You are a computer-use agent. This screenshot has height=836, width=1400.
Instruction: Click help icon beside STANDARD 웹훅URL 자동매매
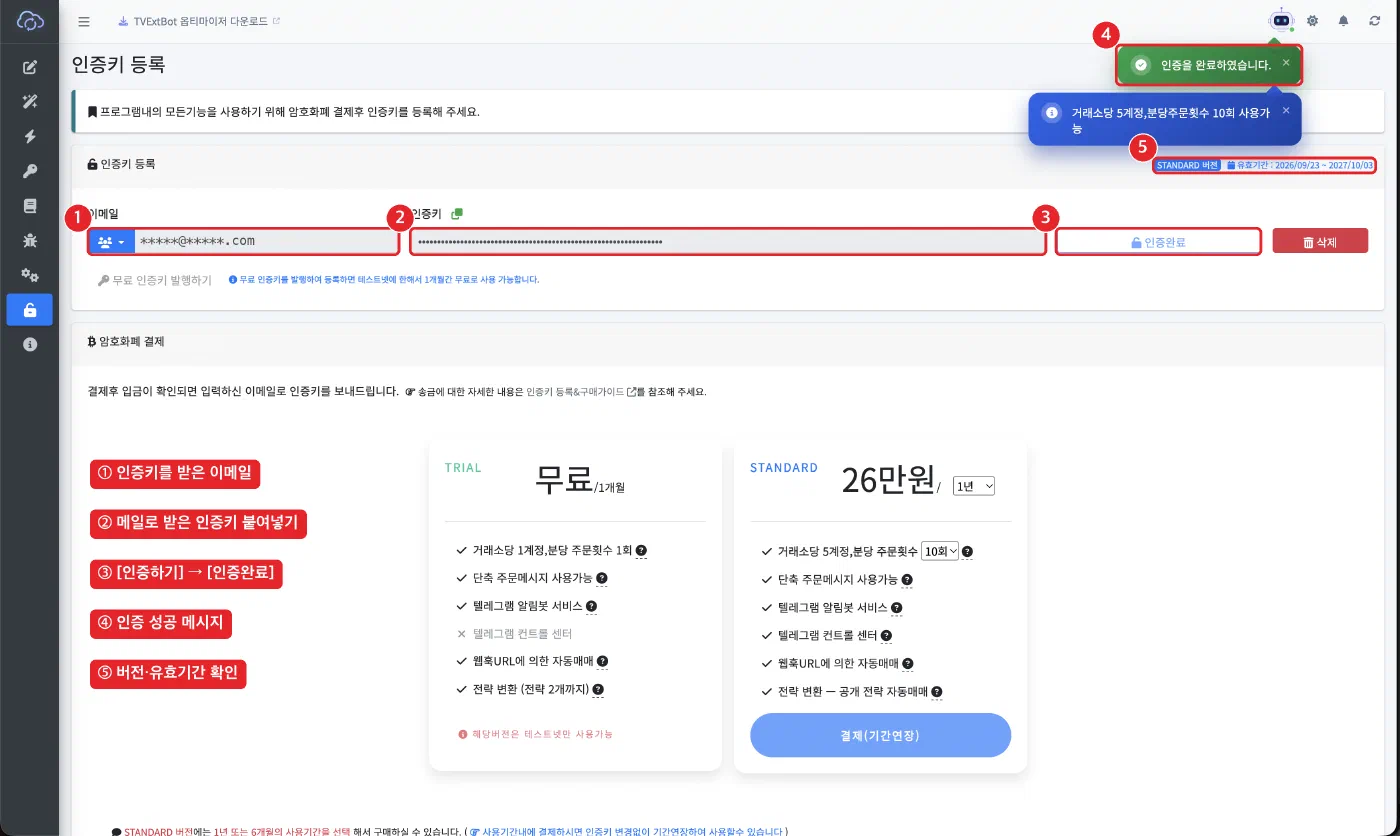point(907,663)
